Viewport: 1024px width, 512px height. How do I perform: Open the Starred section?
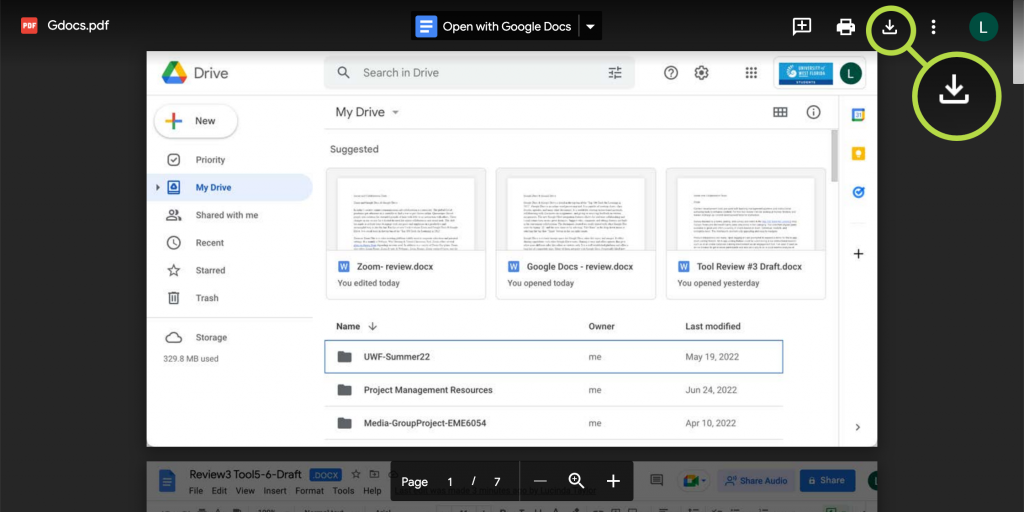click(197, 270)
